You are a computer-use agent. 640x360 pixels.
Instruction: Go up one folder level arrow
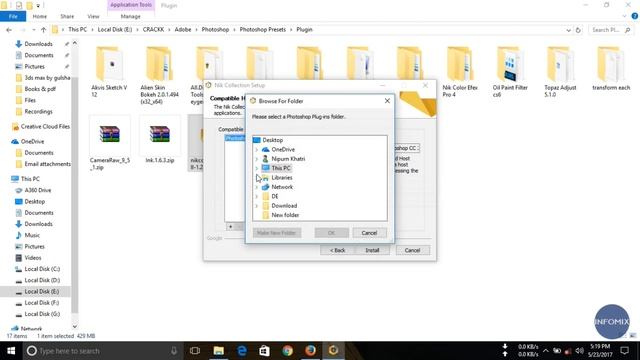pos(43,30)
